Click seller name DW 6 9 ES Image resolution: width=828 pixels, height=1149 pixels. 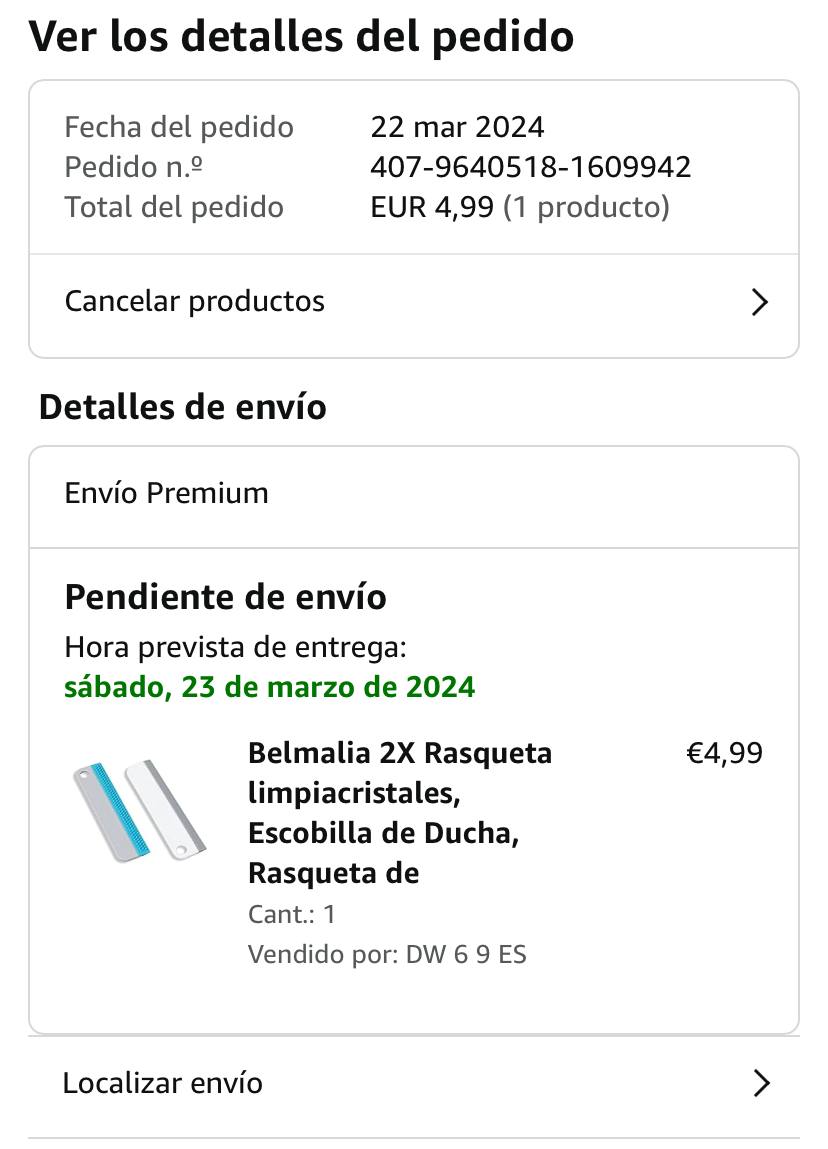(465, 954)
